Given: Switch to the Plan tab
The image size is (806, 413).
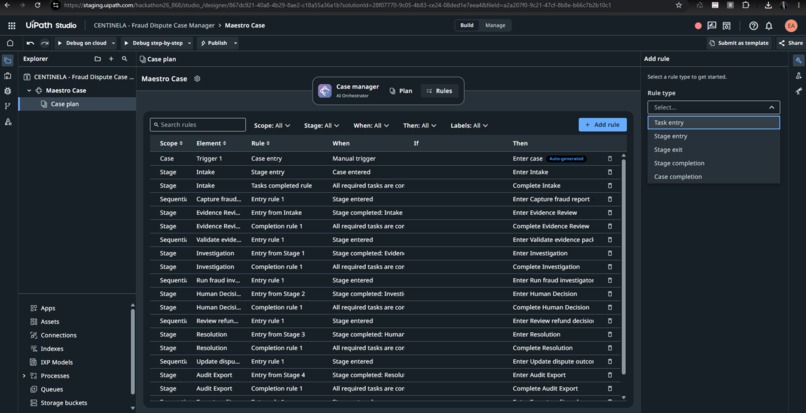Looking at the screenshot, I should 400,91.
